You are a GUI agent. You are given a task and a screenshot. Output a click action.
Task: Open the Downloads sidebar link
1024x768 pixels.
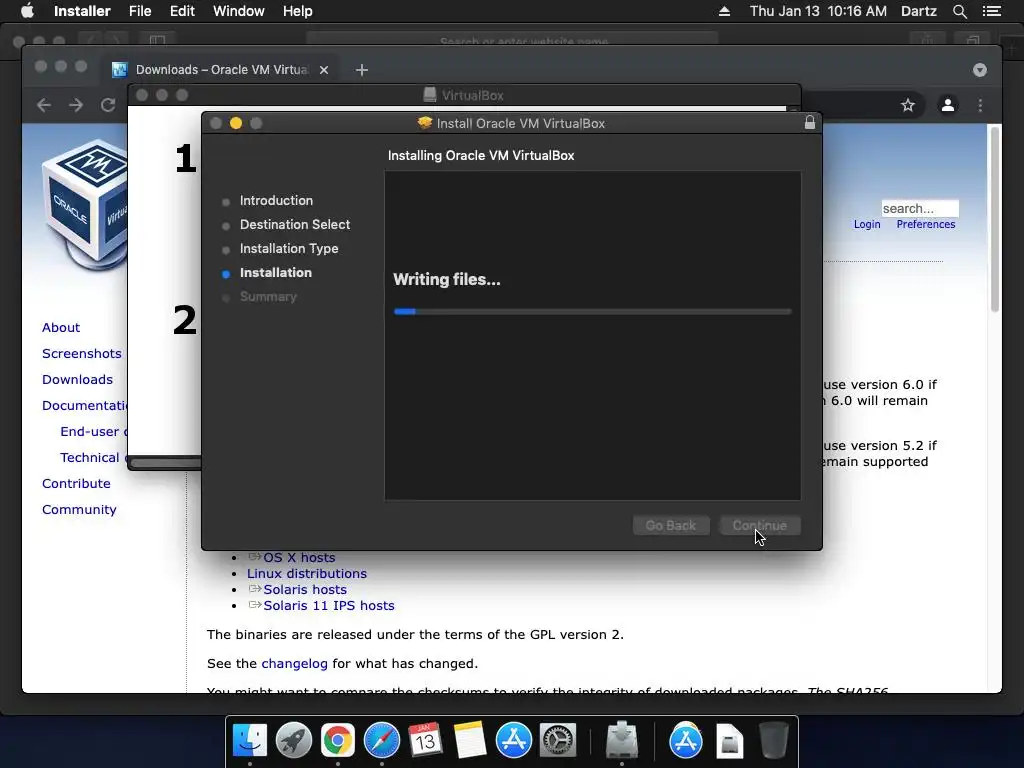click(x=77, y=380)
